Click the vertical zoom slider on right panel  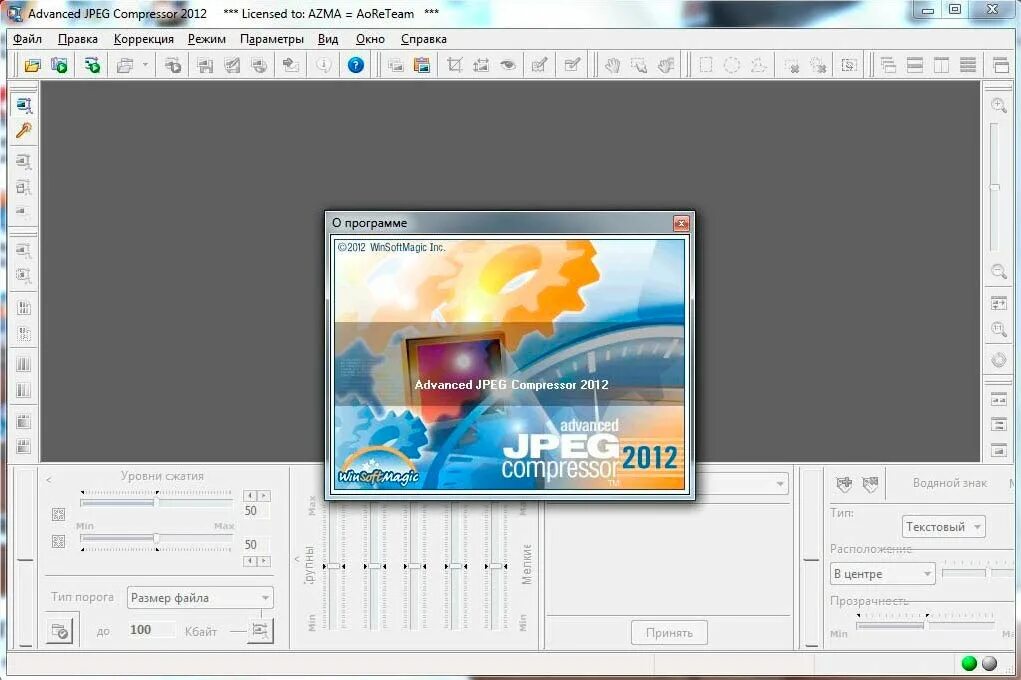[994, 188]
